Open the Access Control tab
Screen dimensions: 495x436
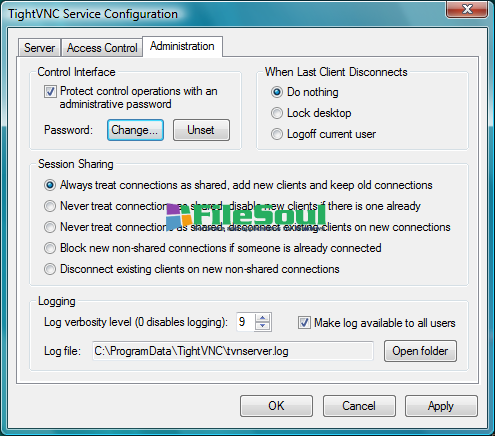coord(102,48)
